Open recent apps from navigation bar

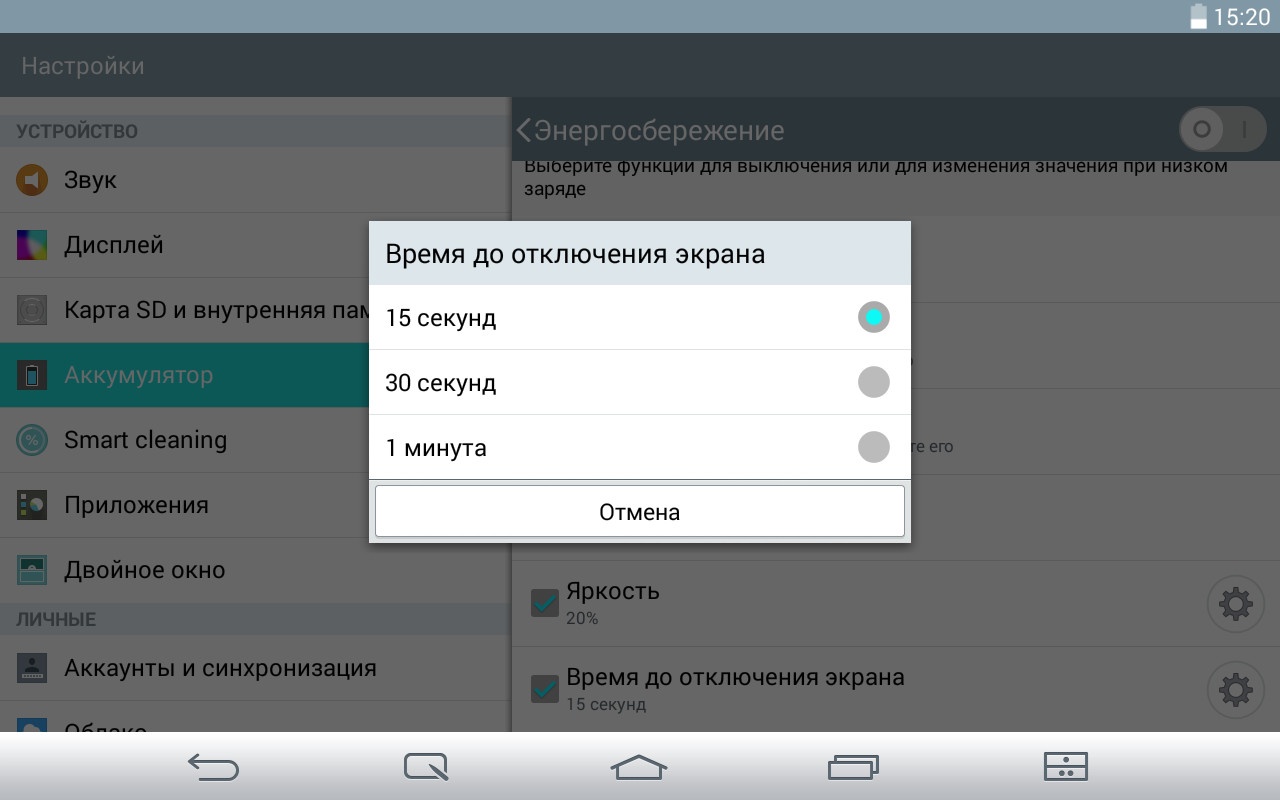pos(853,767)
